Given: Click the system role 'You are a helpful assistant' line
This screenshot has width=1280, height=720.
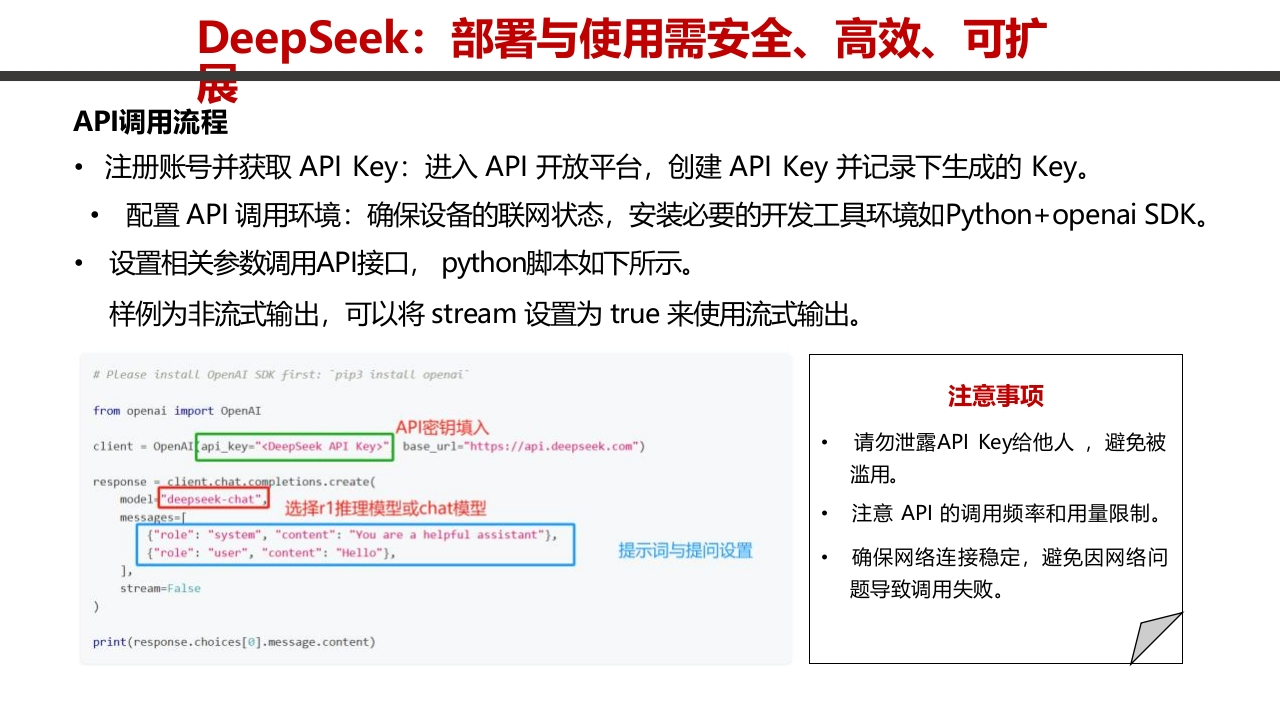Looking at the screenshot, I should tap(351, 535).
